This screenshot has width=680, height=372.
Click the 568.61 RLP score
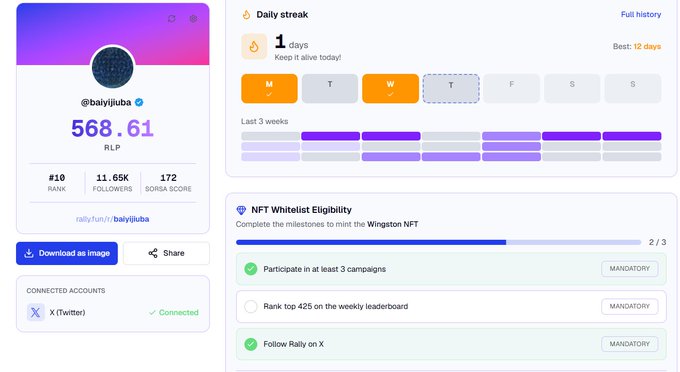coord(112,129)
